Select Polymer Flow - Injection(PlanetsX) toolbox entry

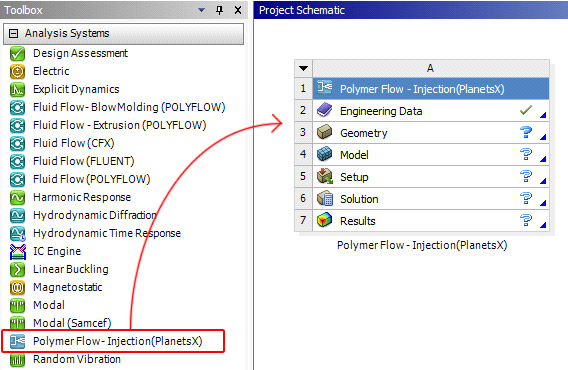tap(118, 341)
